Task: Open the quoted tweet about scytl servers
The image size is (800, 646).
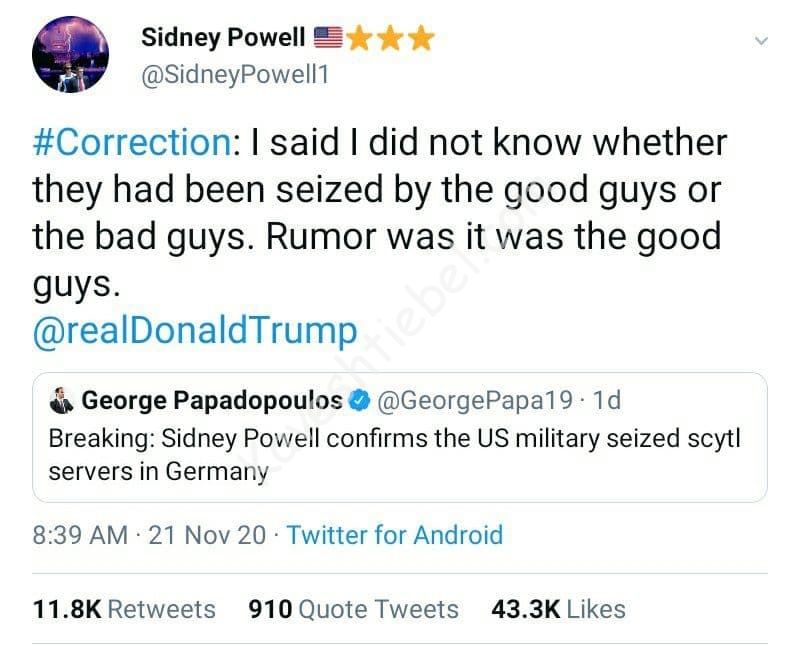Action: click(400, 455)
